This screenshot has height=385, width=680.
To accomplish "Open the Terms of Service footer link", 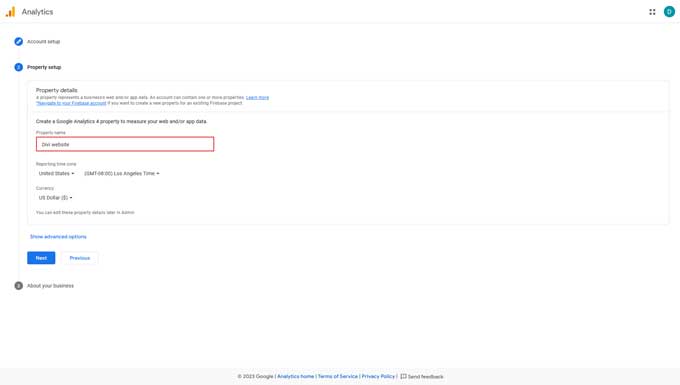I will tap(338, 376).
